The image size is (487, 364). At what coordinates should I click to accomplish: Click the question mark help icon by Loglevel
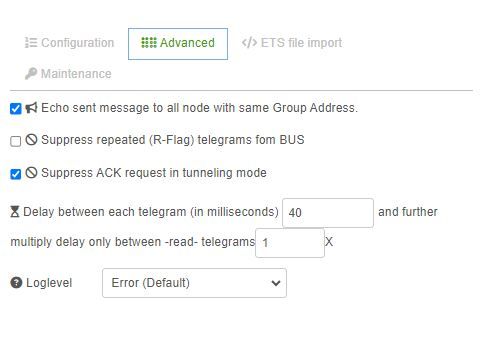coord(16,283)
